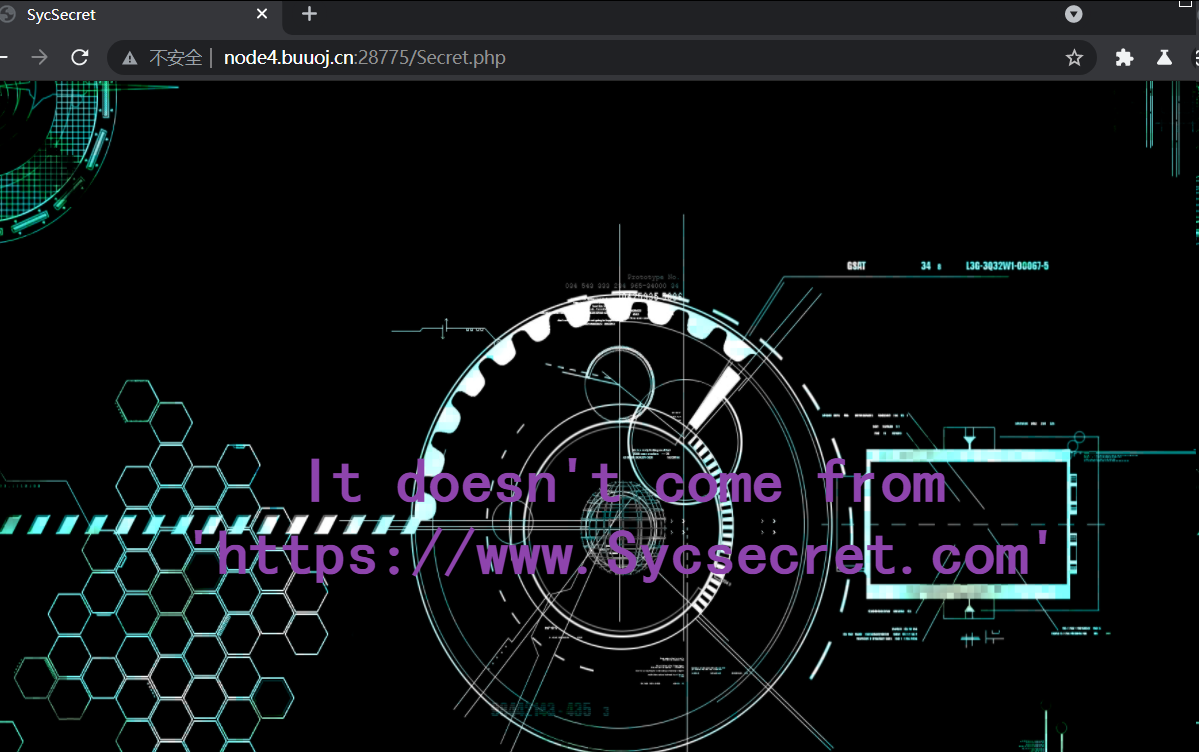The width and height of the screenshot is (1199, 752).
Task: Click the 'https://www.Sycsecret.com' text
Action: coord(621,555)
